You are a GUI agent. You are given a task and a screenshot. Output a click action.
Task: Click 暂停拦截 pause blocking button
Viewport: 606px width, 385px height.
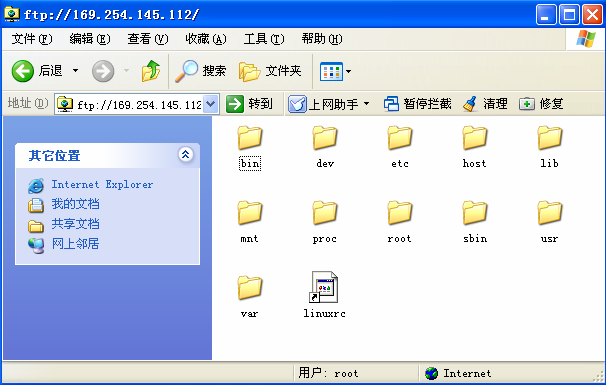coord(417,104)
